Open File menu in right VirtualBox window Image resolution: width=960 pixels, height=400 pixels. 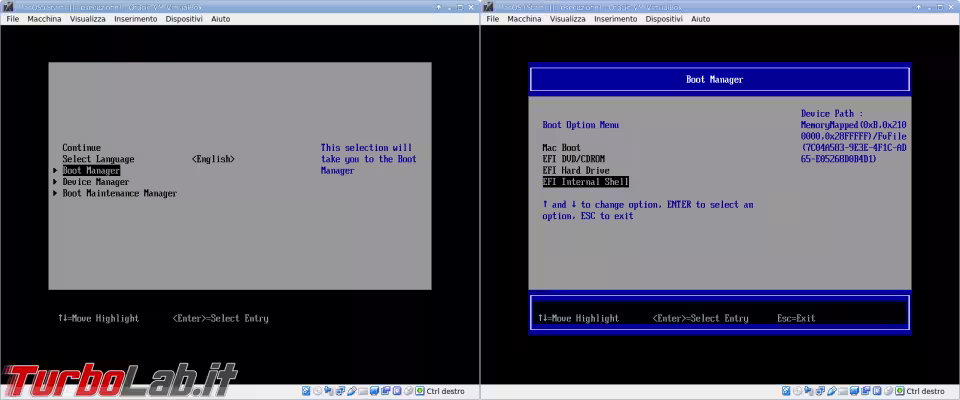(x=493, y=19)
